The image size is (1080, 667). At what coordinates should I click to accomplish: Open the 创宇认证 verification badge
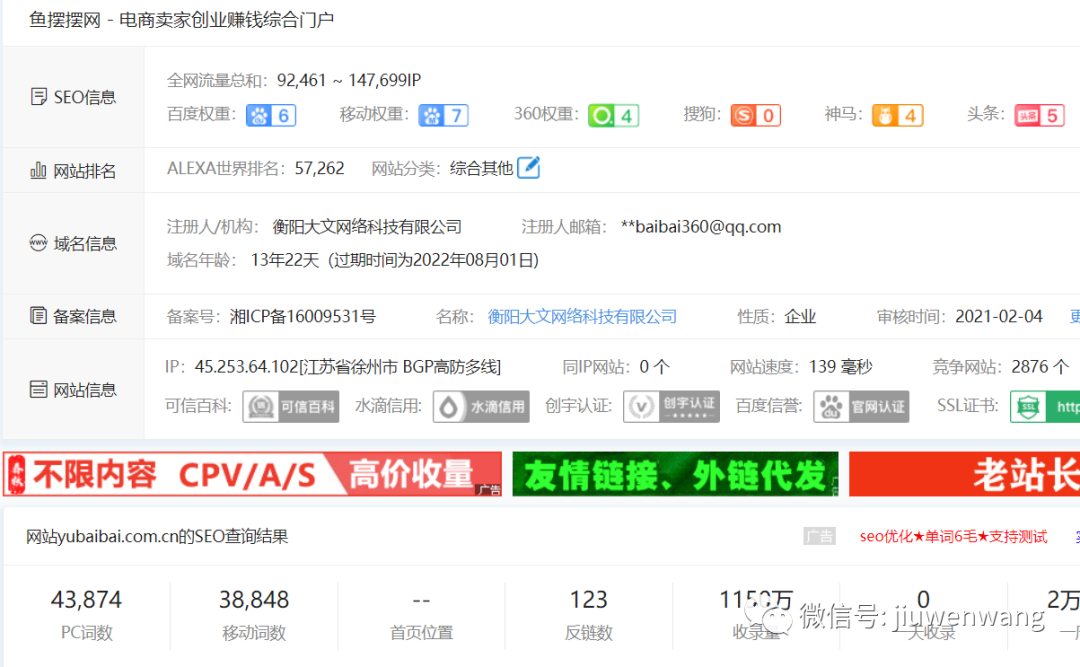pyautogui.click(x=672, y=407)
